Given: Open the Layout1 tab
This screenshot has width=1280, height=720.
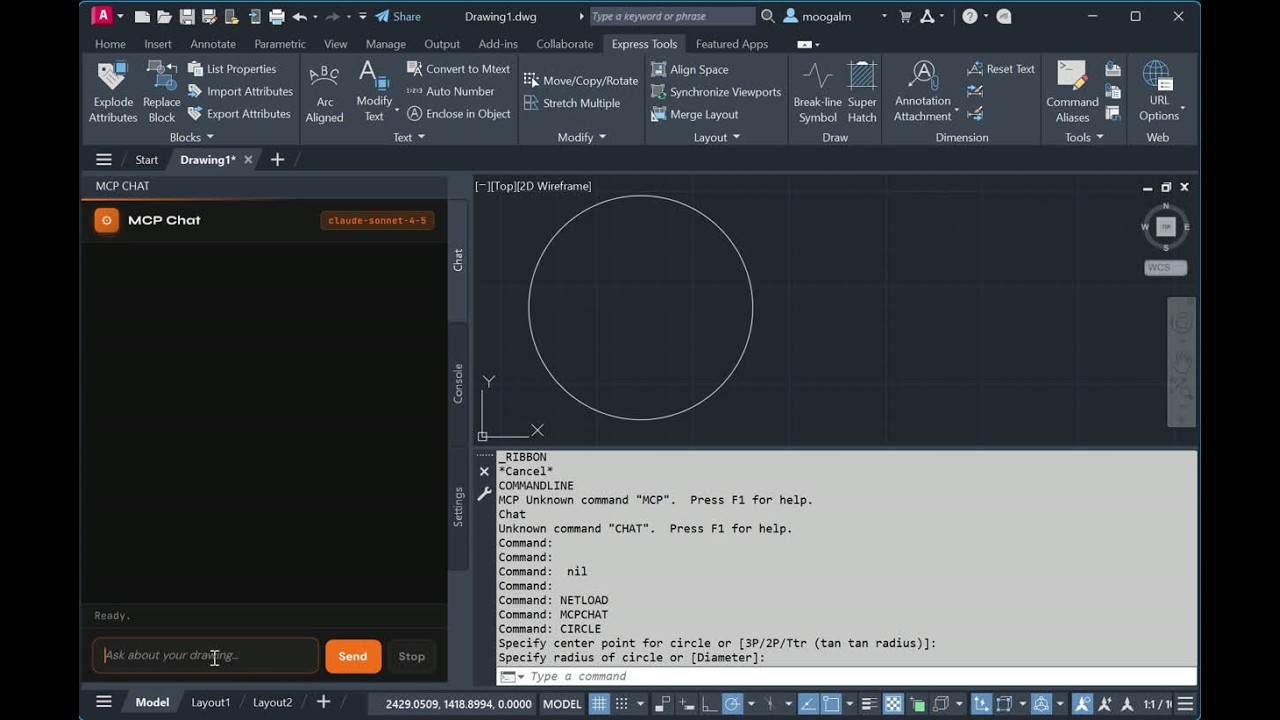Looking at the screenshot, I should [210, 702].
